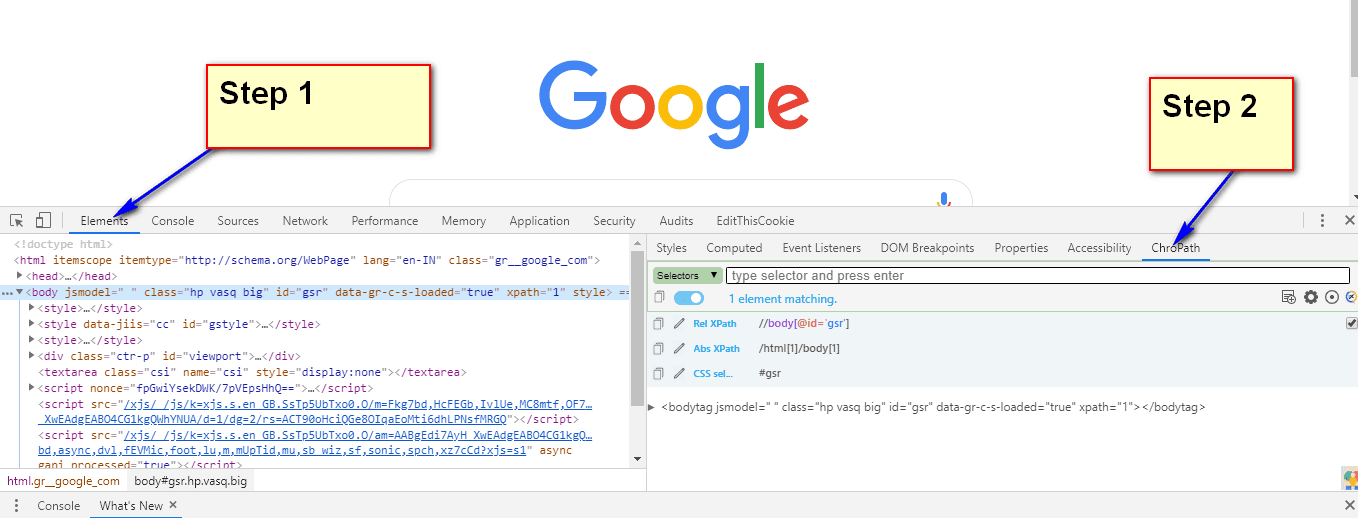Uncheck the Rel XPath row checkbox

(x=1352, y=323)
